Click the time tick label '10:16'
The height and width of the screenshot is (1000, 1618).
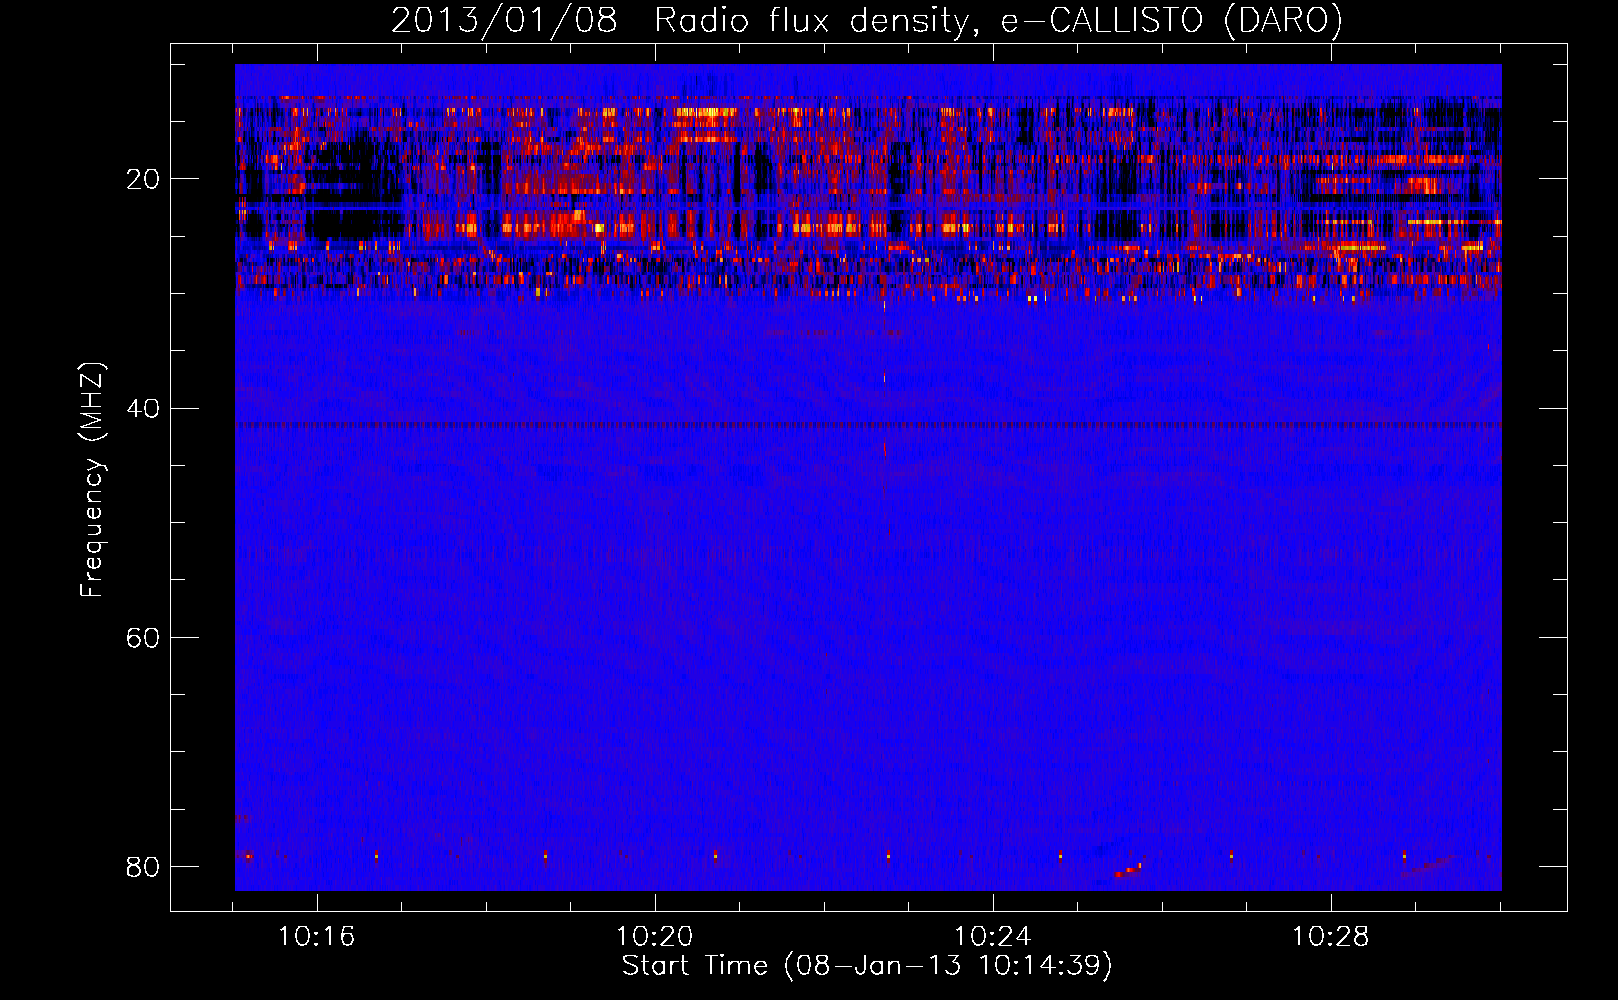coord(316,937)
